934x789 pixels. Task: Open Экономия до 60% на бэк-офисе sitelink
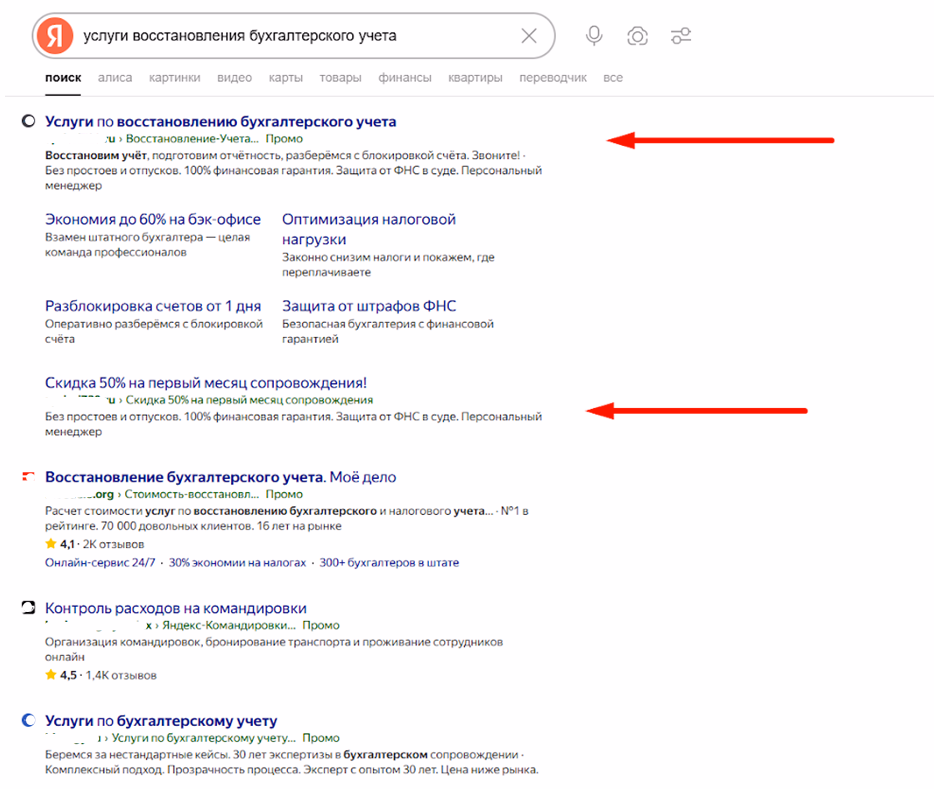[153, 219]
